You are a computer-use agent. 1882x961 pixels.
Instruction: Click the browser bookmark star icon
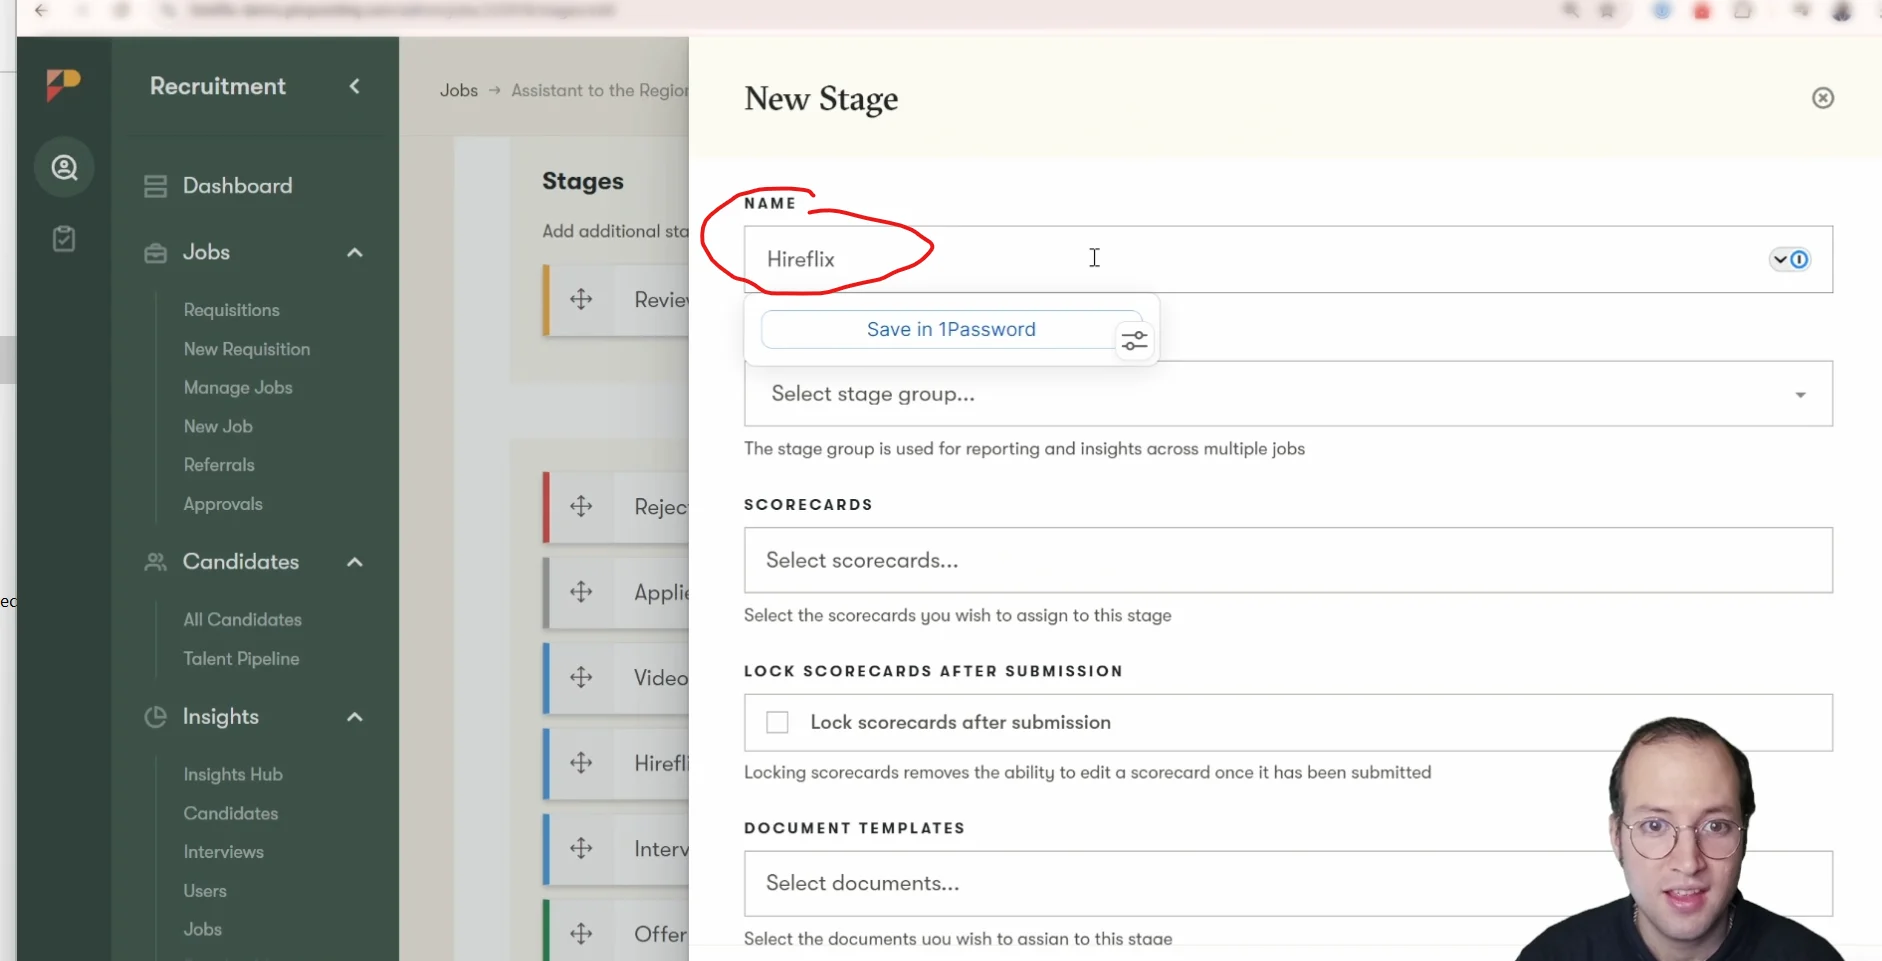tap(1607, 11)
